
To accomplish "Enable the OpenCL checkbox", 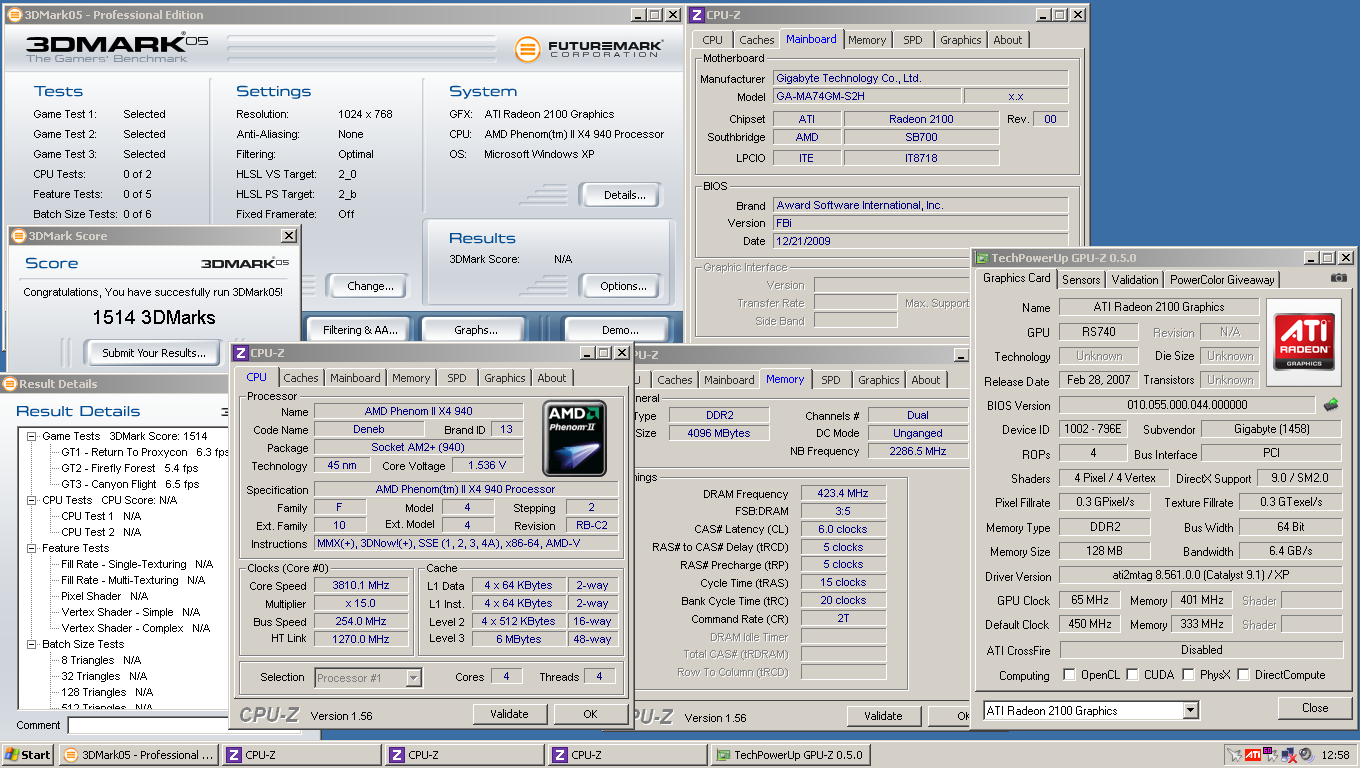I will pyautogui.click(x=1070, y=675).
